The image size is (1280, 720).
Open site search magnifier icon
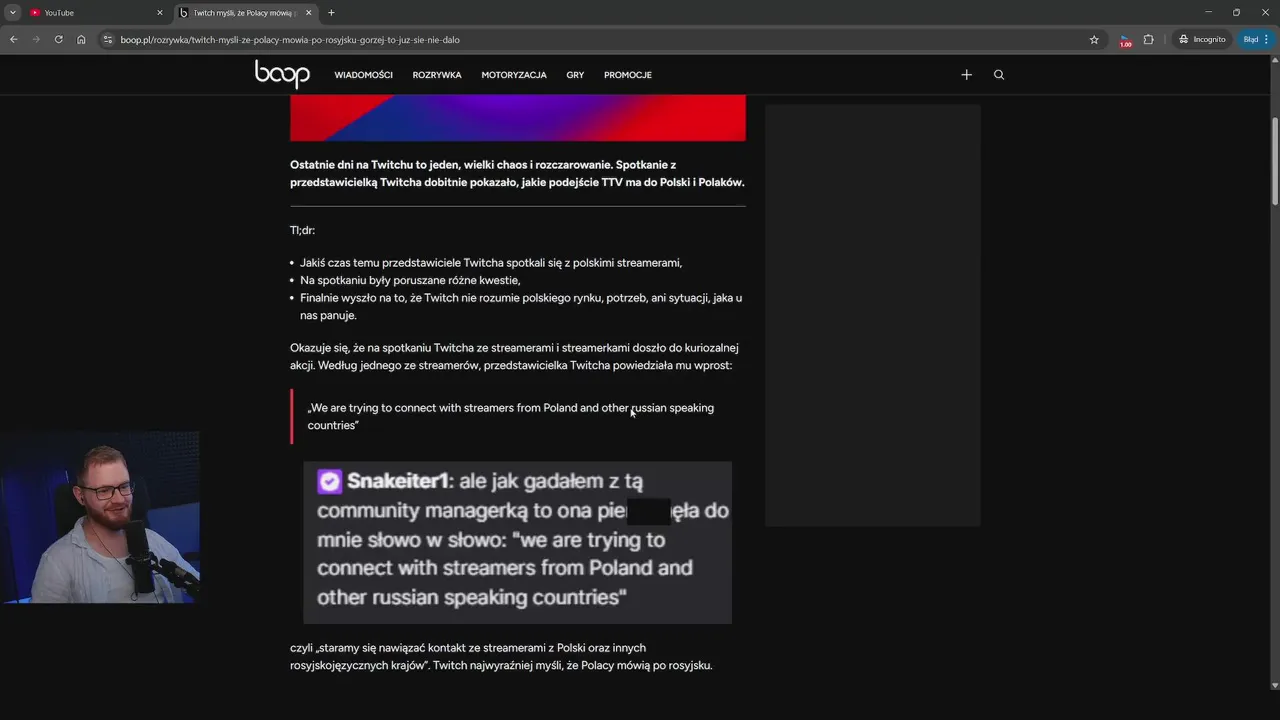click(x=999, y=75)
